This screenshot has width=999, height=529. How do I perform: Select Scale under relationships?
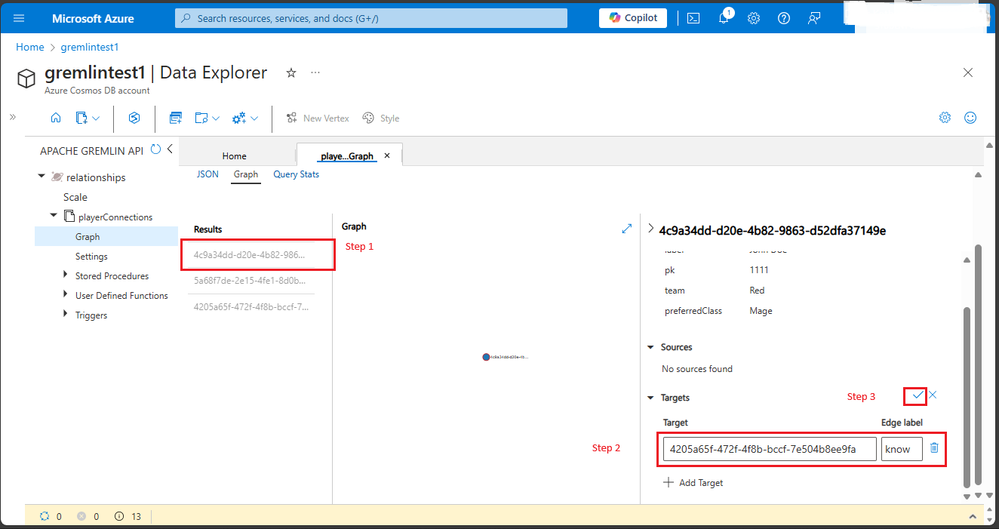click(75, 197)
